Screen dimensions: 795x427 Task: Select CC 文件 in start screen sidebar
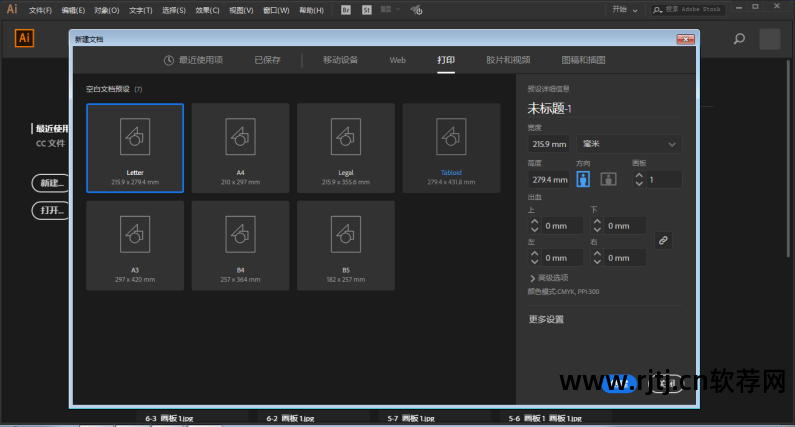click(x=50, y=144)
